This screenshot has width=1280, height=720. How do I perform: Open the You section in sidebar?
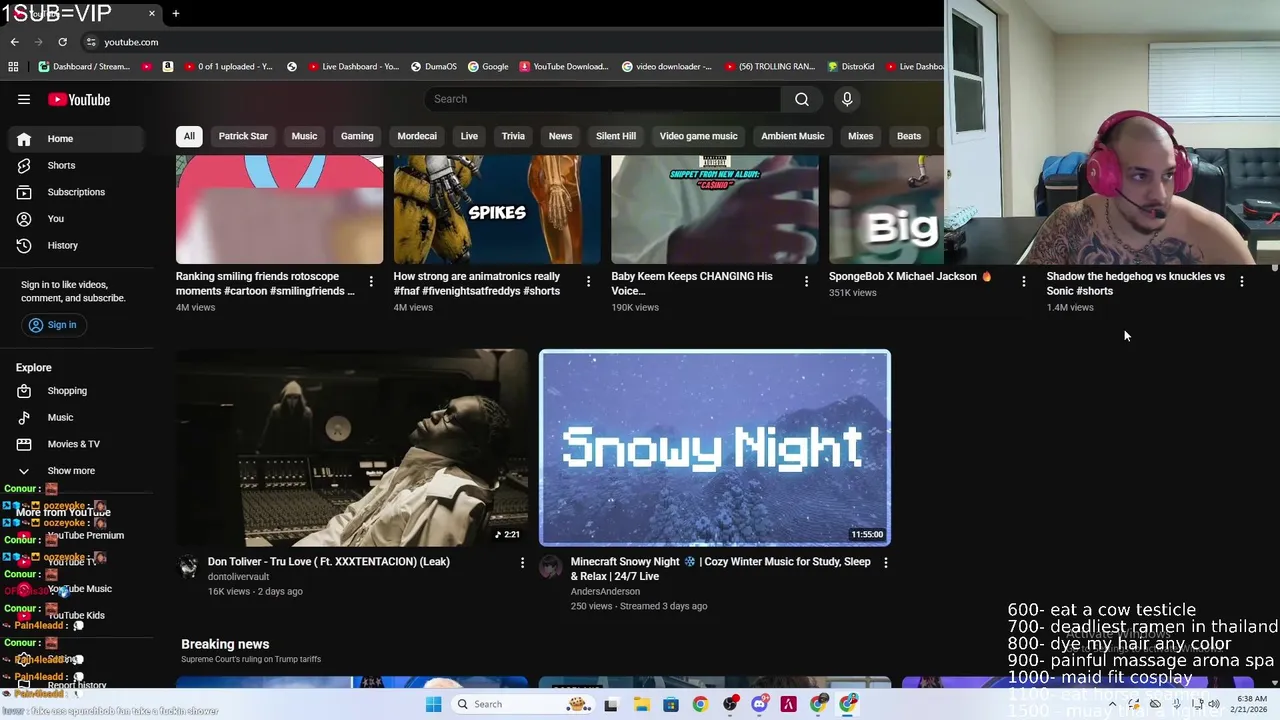click(76, 218)
